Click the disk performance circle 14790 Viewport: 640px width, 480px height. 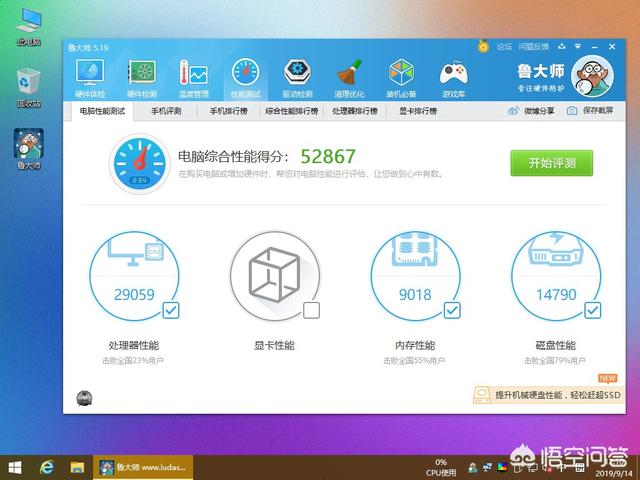coord(556,276)
